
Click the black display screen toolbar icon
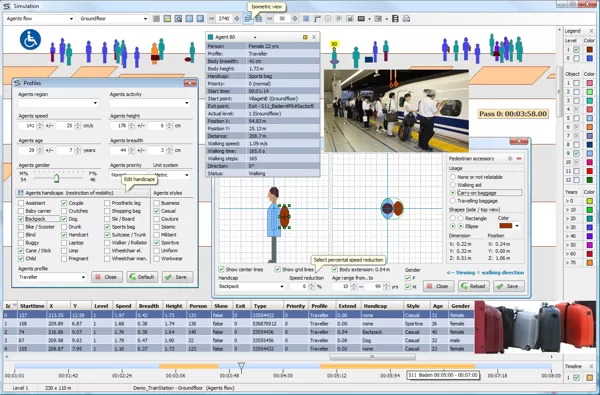coord(361,18)
